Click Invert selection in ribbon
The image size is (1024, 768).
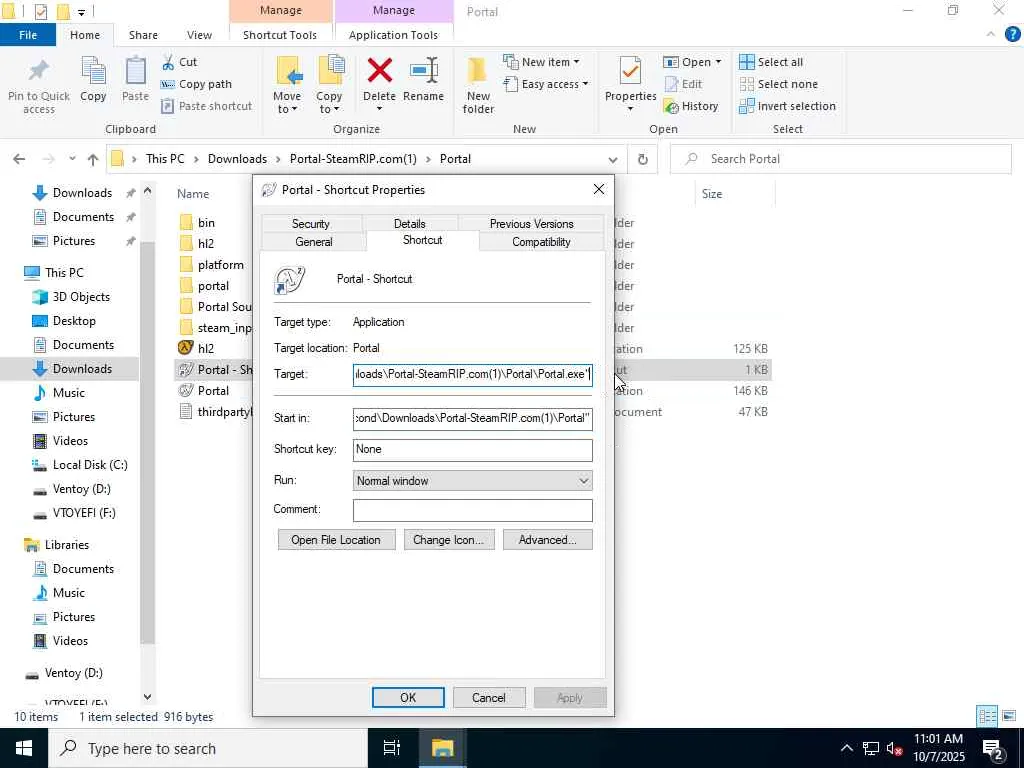click(787, 106)
